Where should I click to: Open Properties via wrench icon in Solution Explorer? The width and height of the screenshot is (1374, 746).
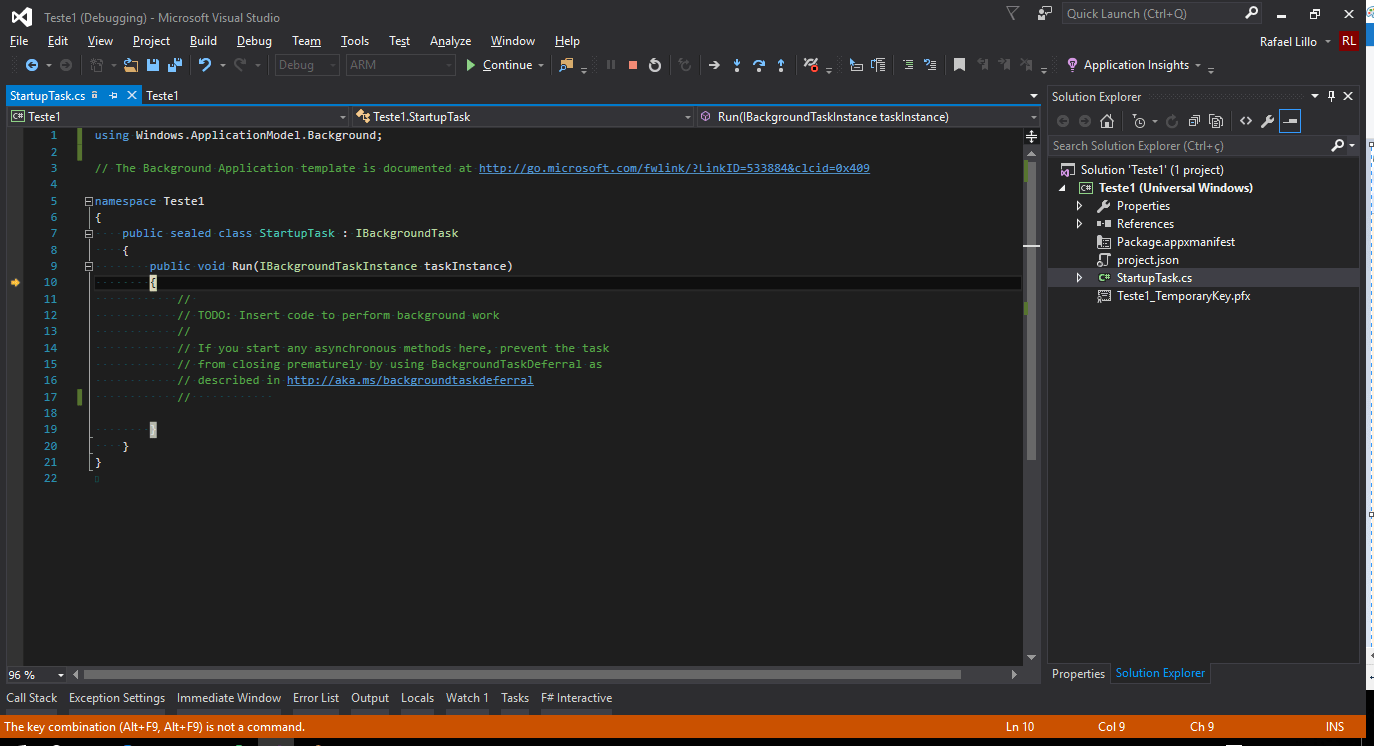coord(1267,121)
